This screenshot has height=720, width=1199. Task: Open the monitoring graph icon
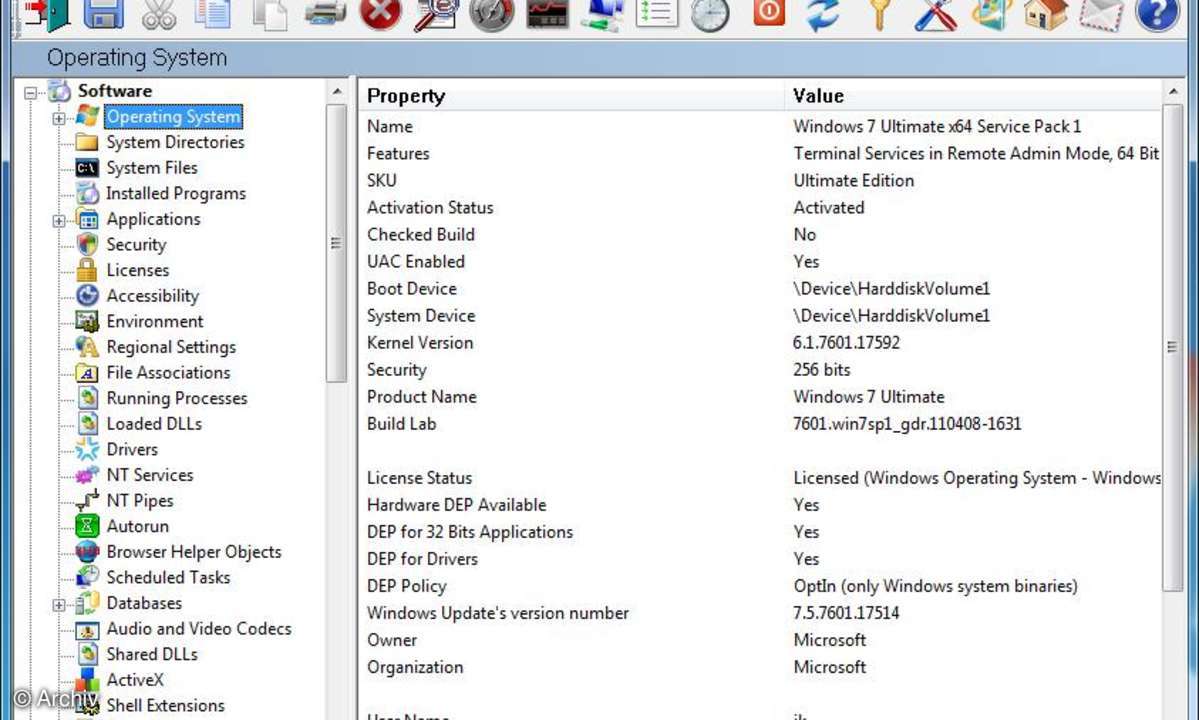[x=548, y=13]
